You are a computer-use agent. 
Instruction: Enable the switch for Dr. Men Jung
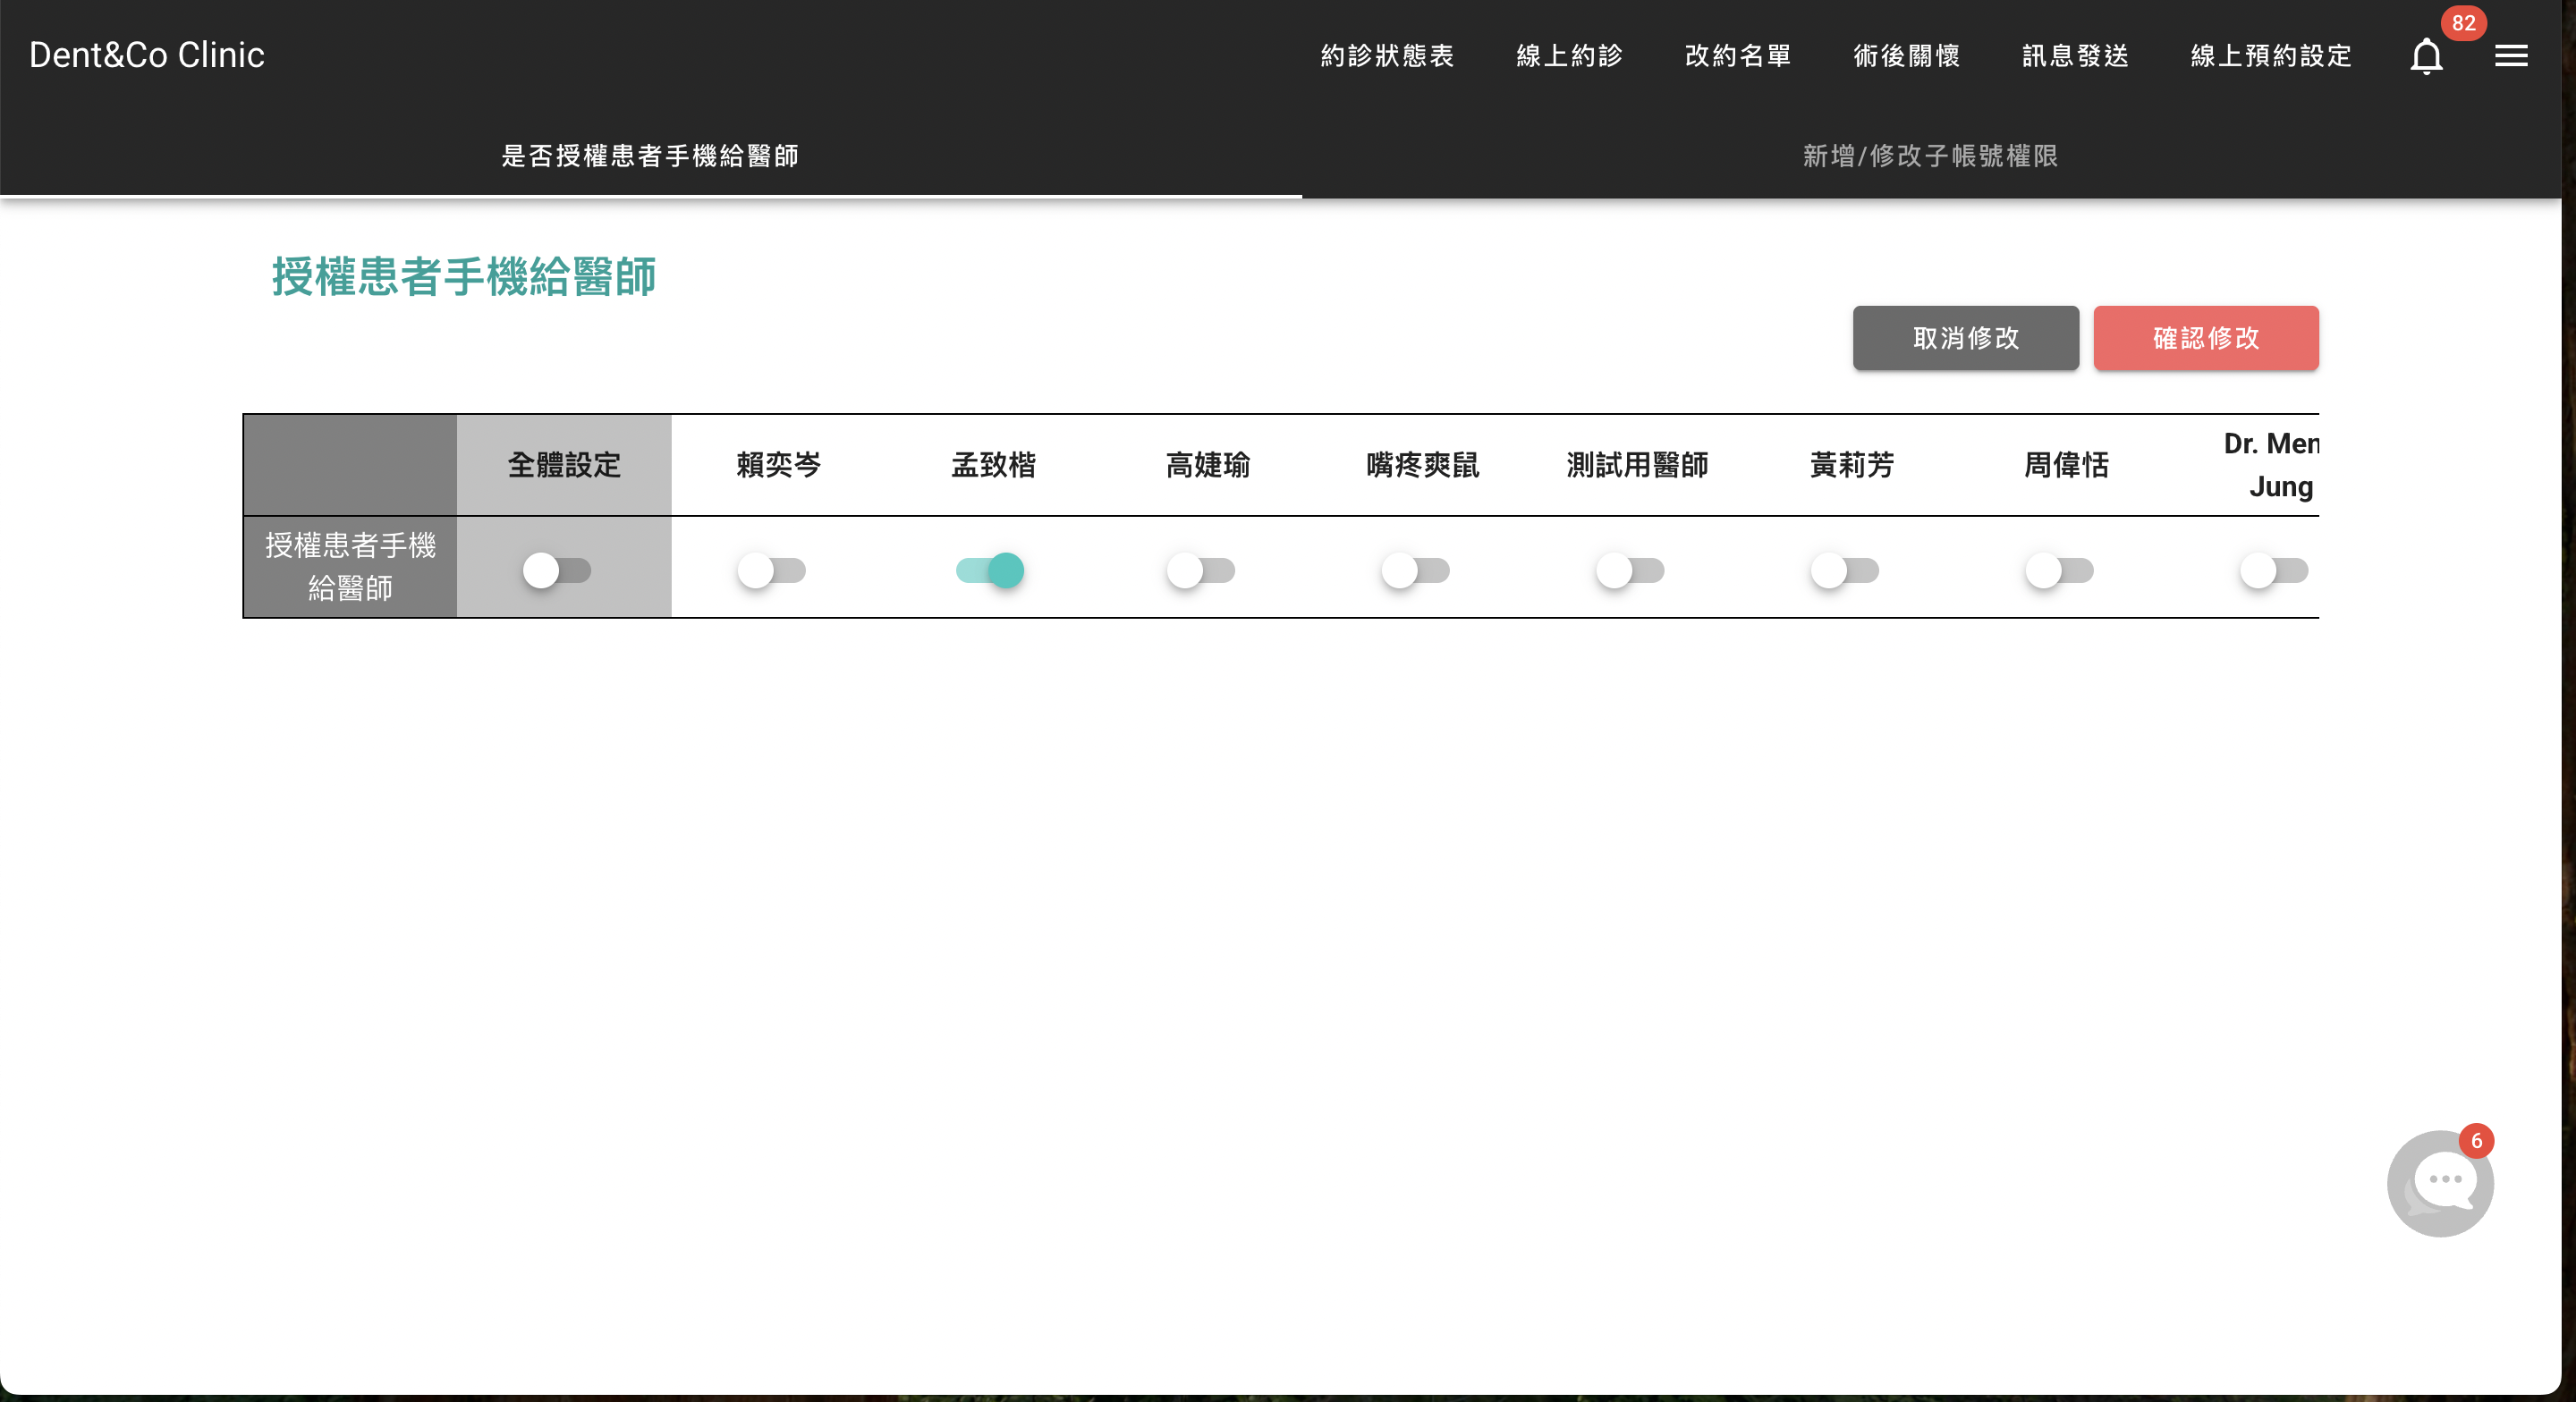point(2275,571)
